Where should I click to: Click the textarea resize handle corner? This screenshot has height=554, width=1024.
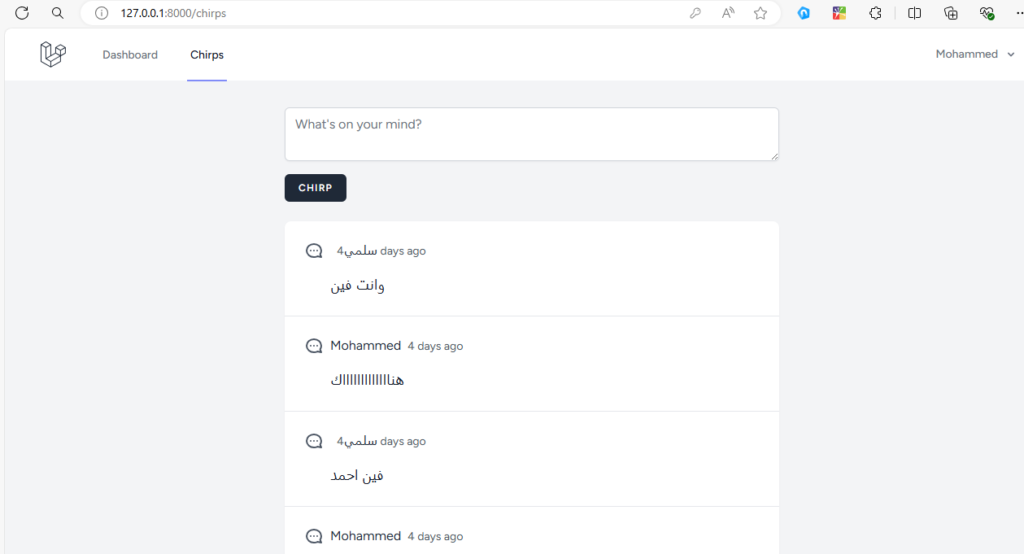tap(775, 156)
